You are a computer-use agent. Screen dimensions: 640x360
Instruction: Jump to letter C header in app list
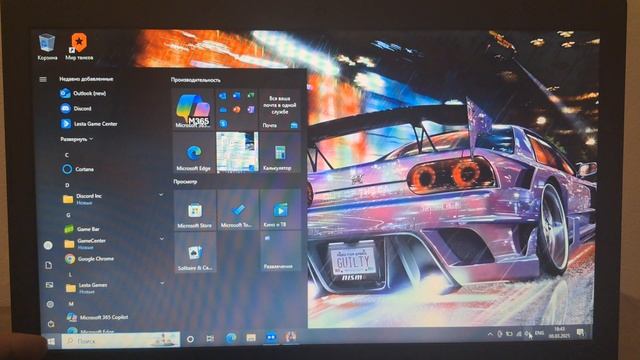(67, 155)
